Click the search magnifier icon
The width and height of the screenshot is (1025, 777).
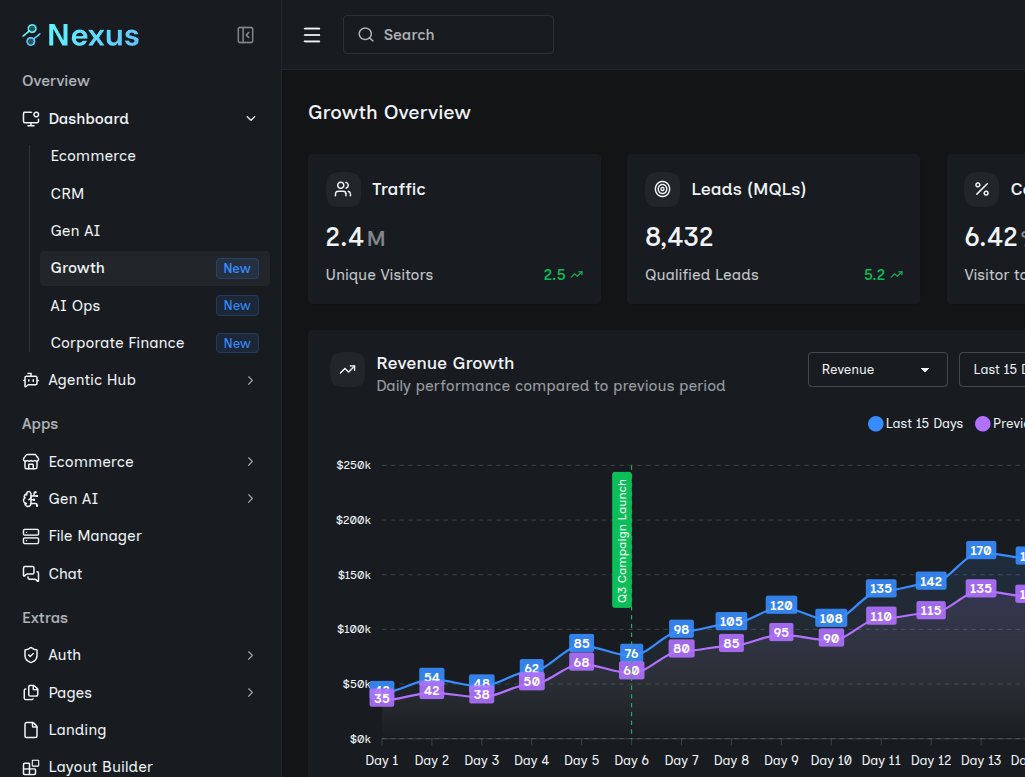point(366,35)
